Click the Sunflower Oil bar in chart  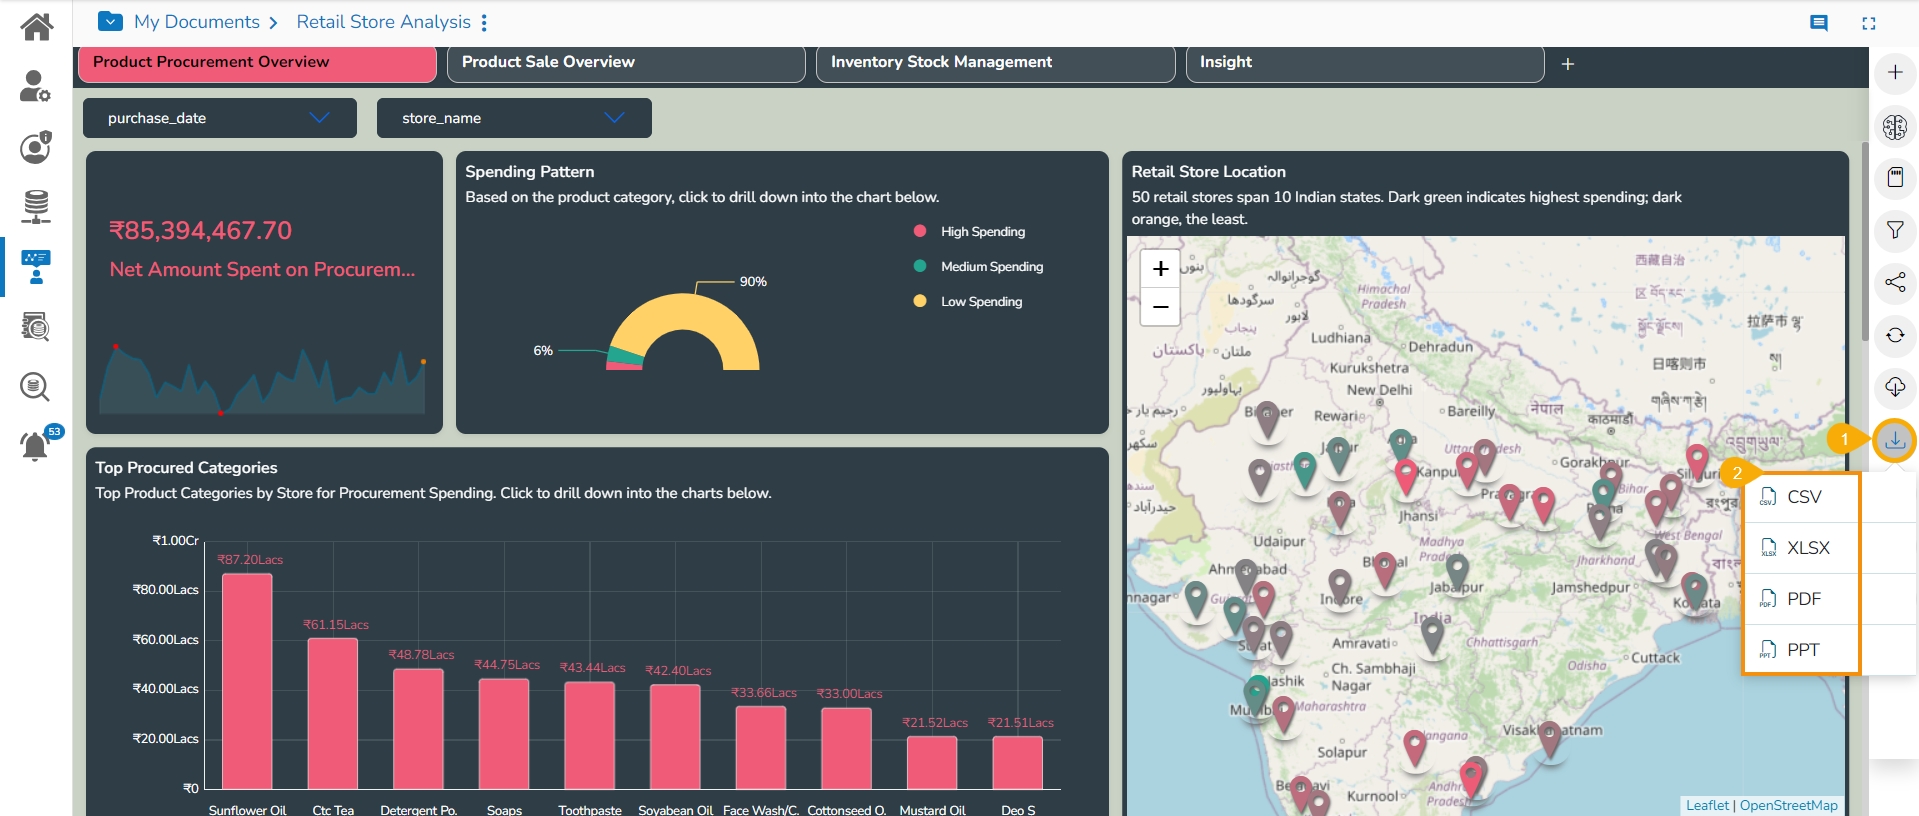click(x=247, y=680)
